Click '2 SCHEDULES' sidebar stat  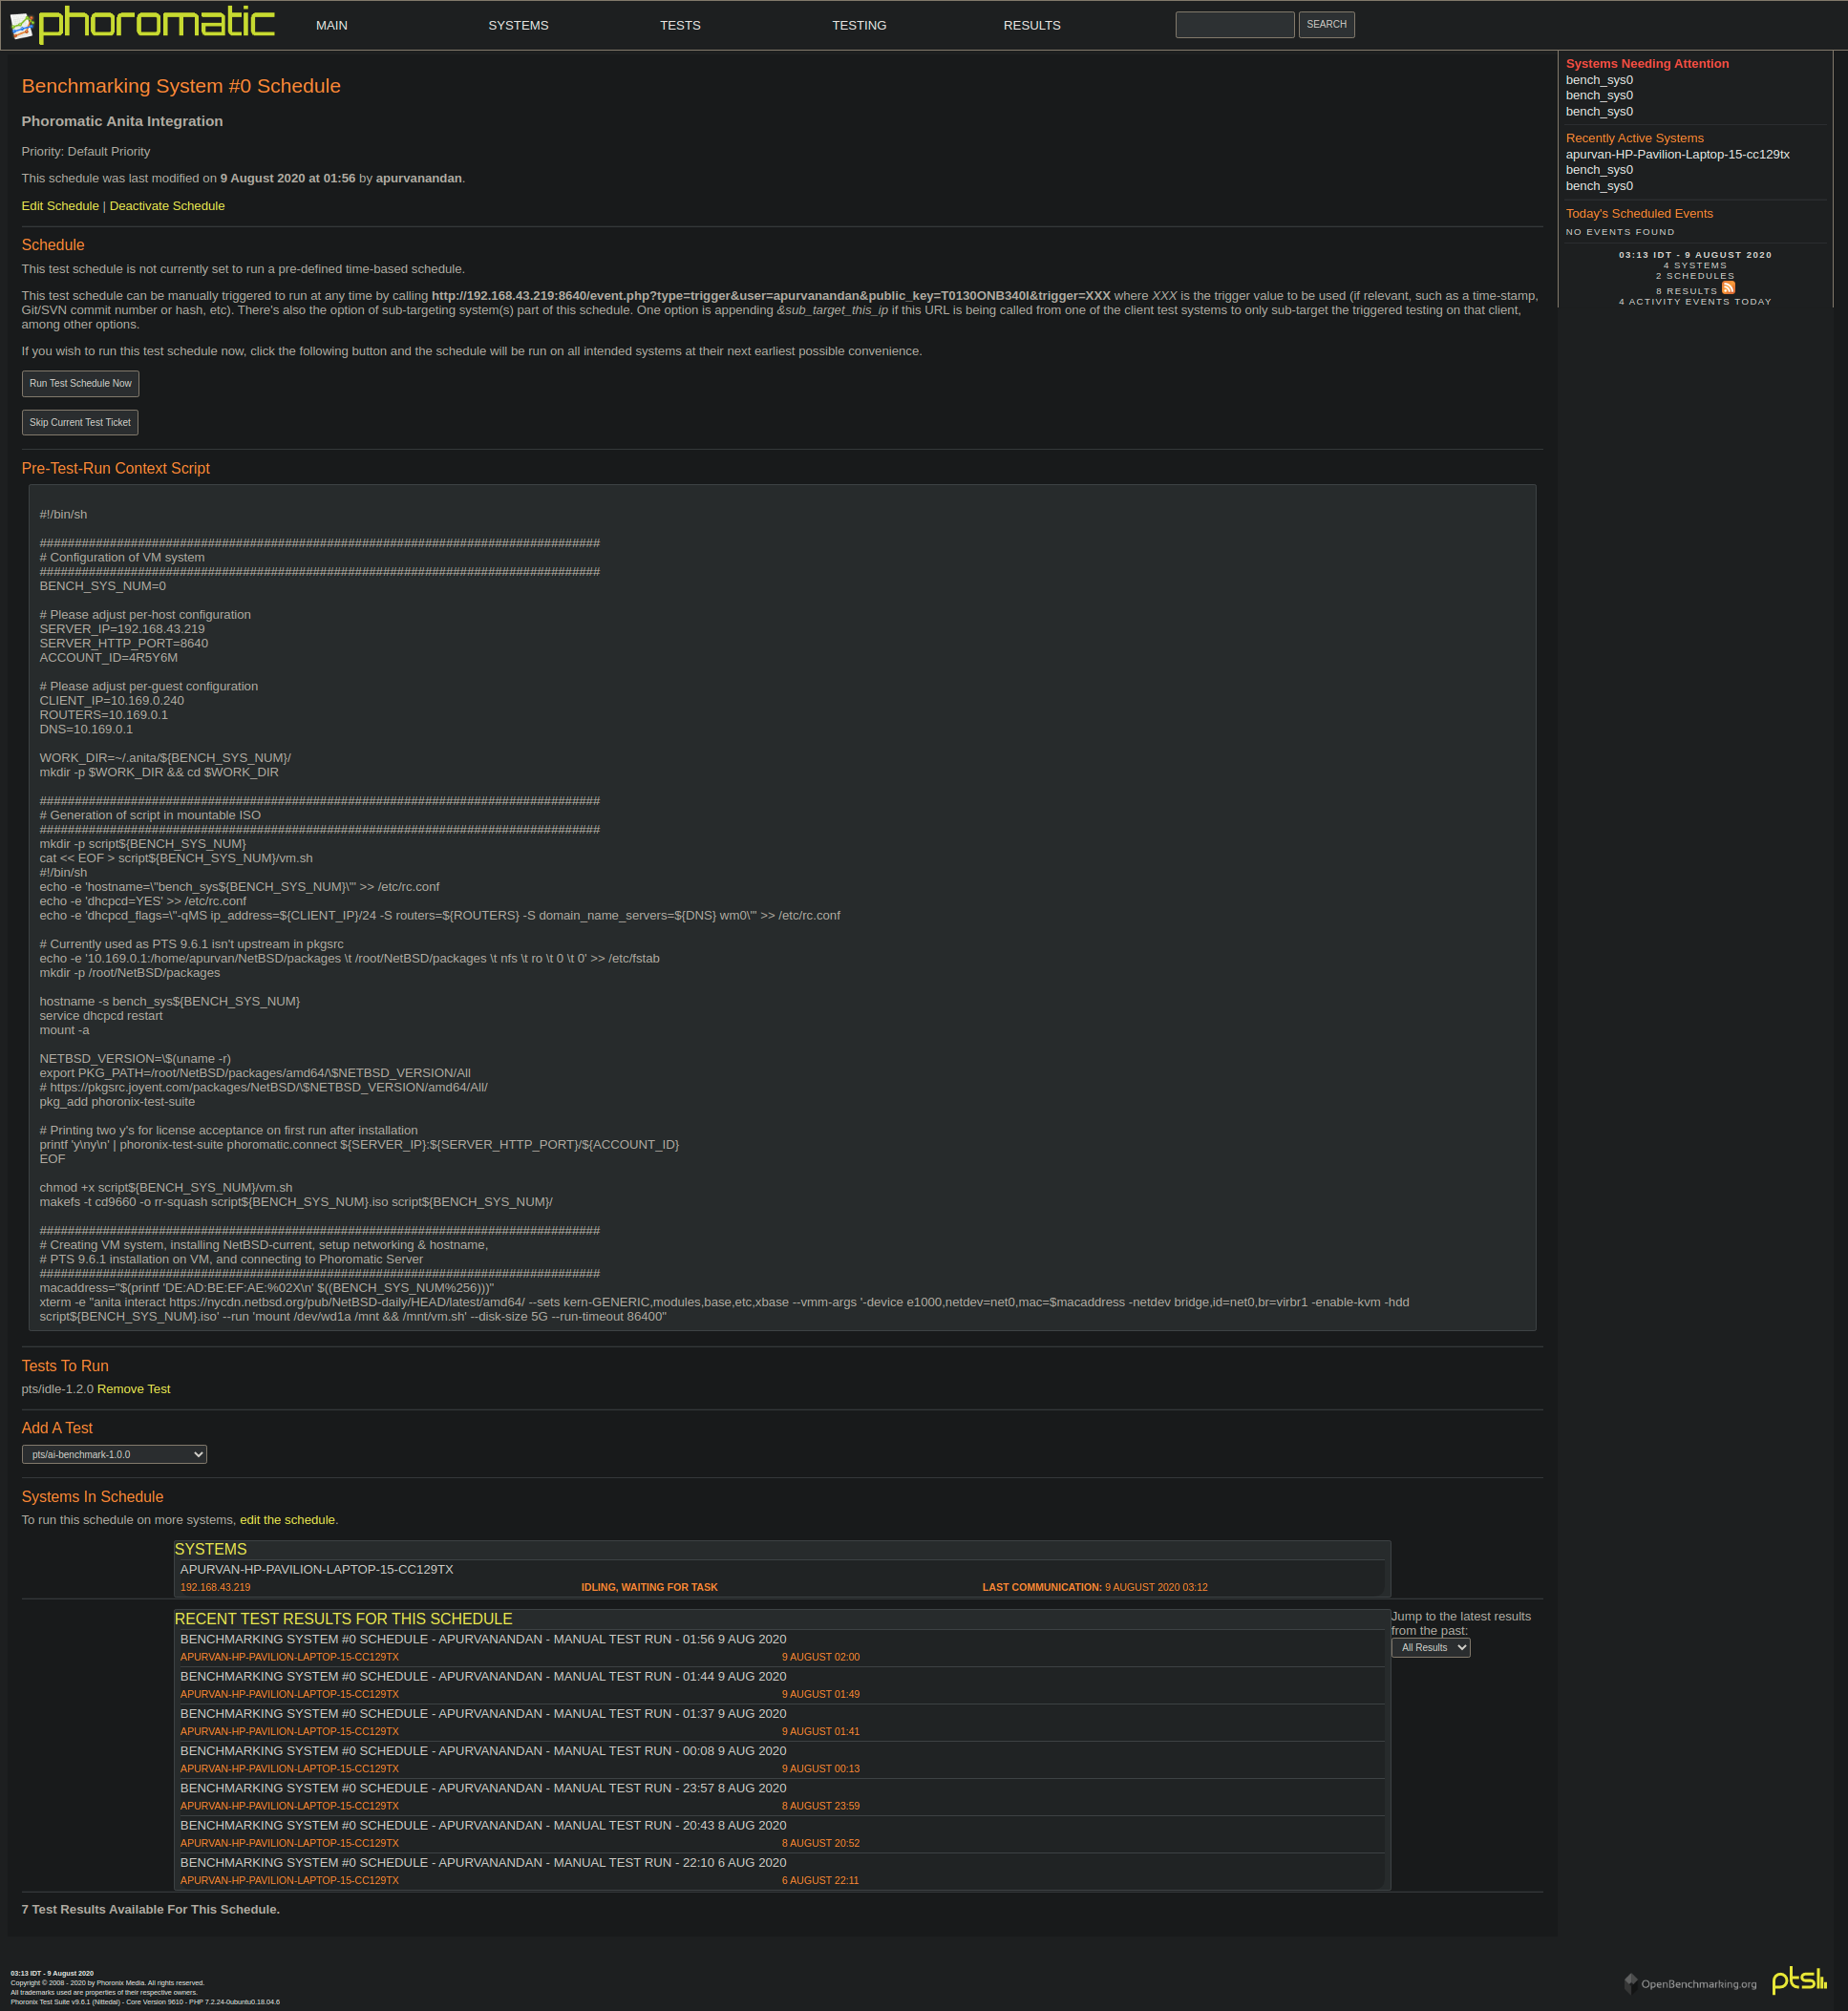coord(1695,276)
